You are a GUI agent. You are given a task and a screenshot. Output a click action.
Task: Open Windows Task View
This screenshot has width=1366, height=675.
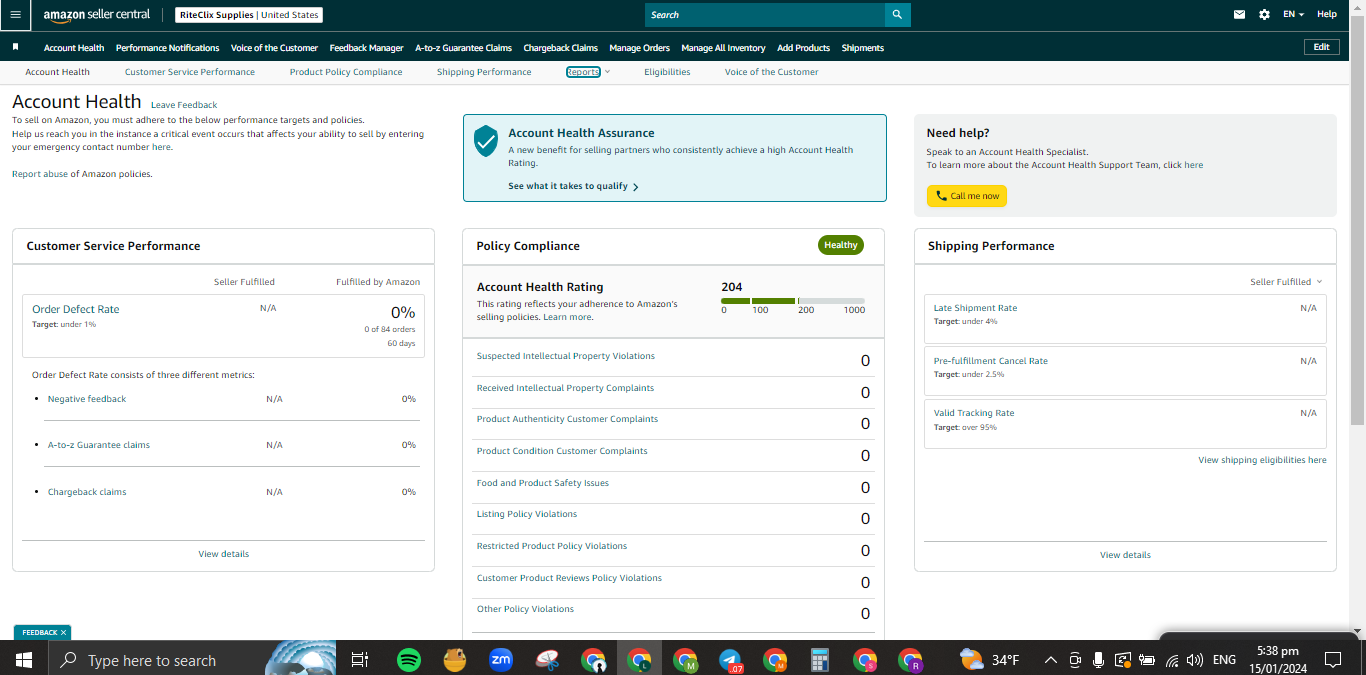point(360,660)
